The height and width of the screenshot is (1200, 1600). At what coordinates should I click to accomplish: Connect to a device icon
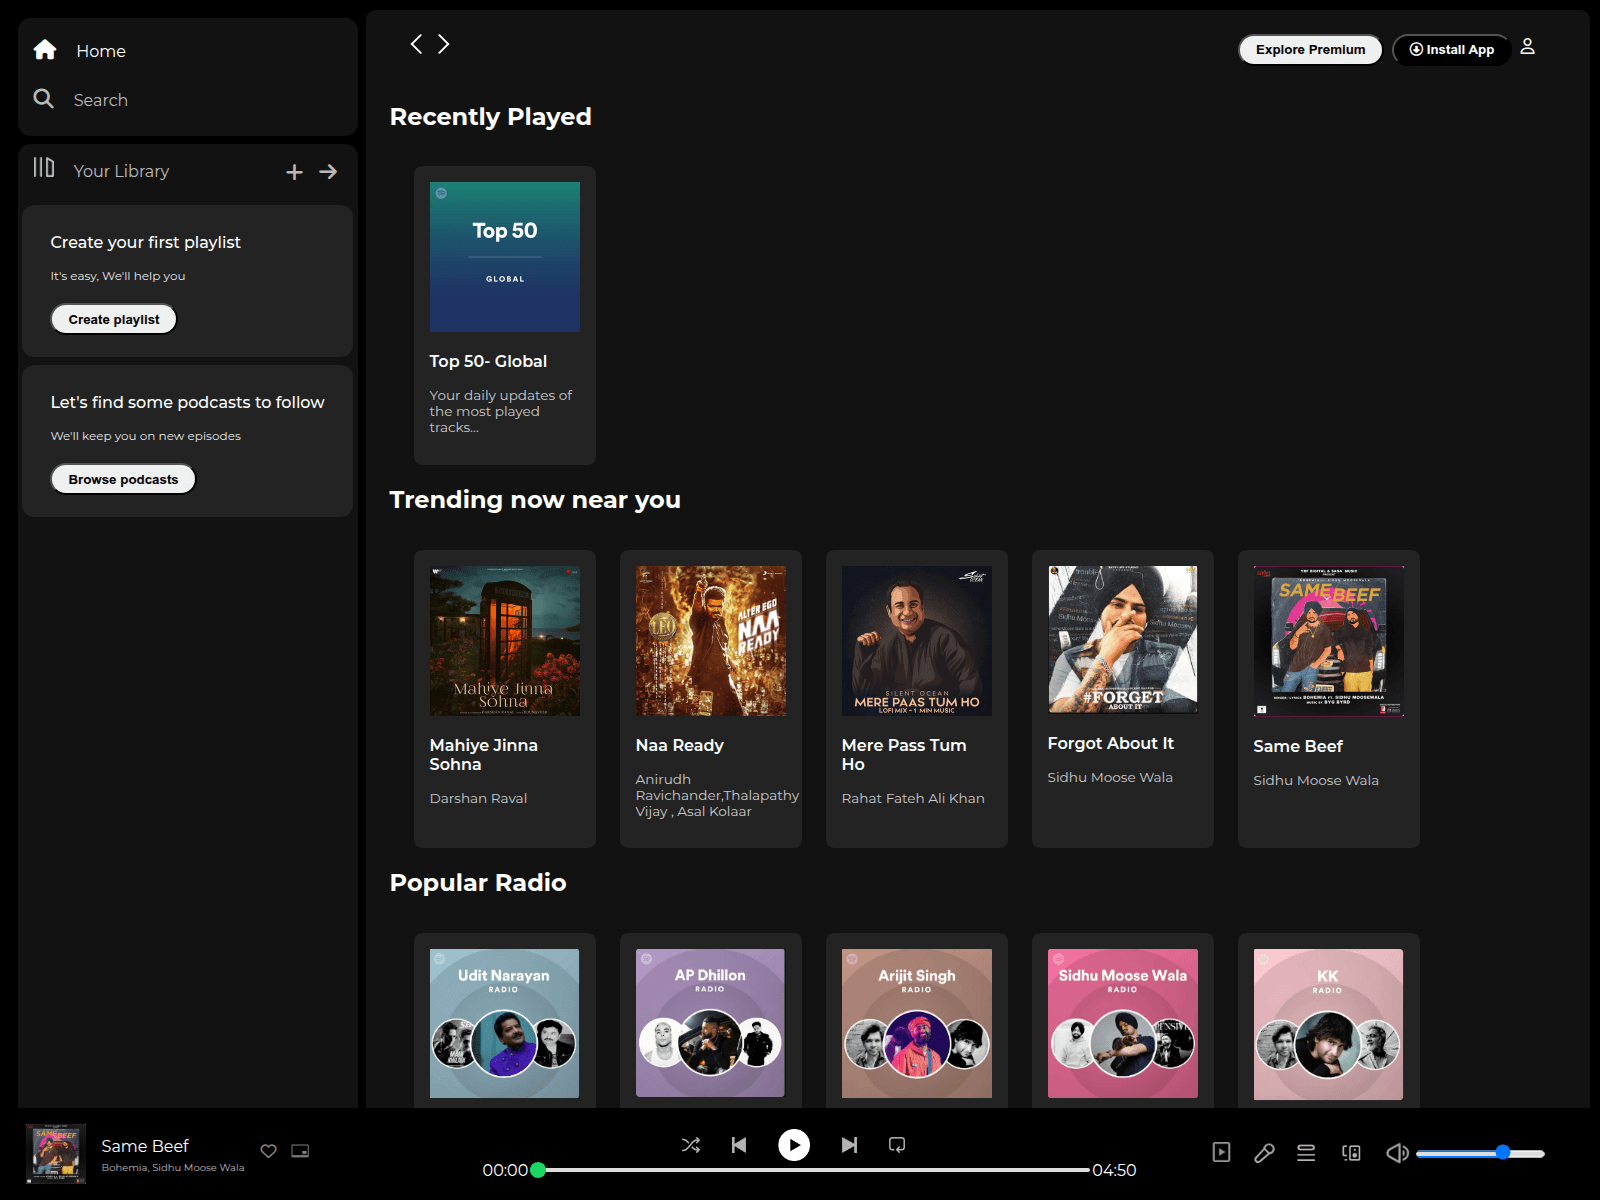[1351, 1153]
